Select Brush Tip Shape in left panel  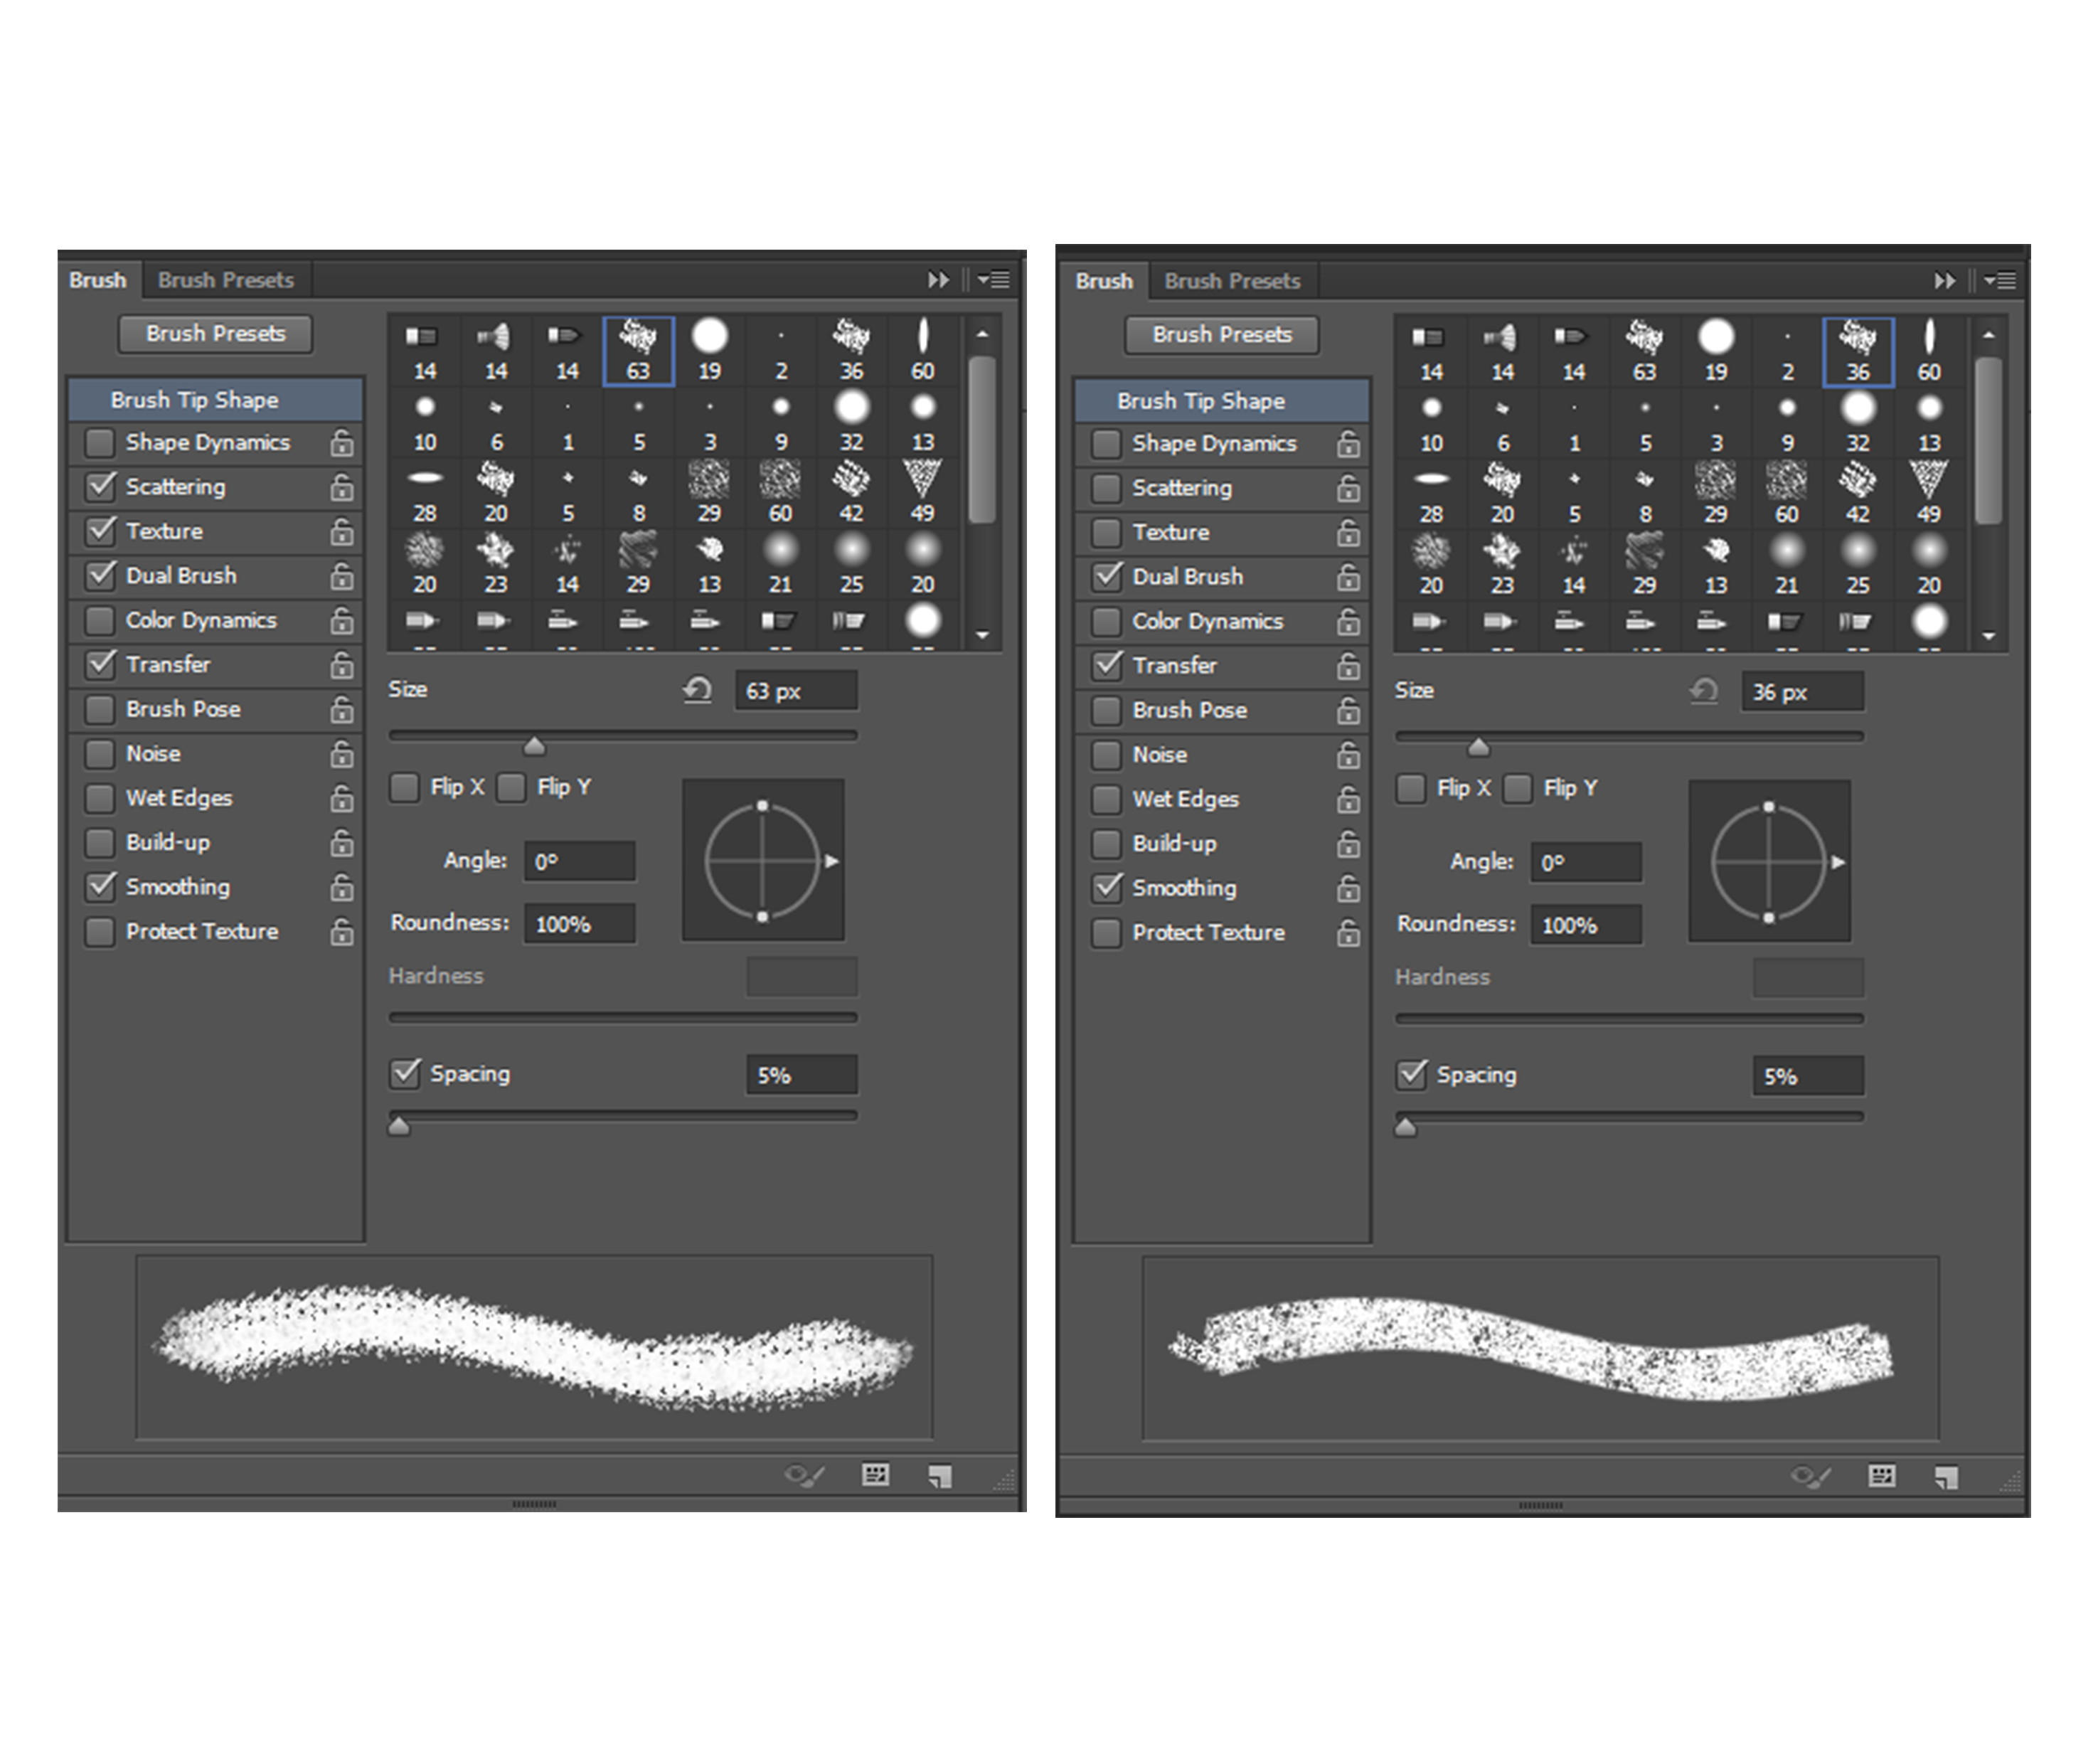click(x=195, y=400)
